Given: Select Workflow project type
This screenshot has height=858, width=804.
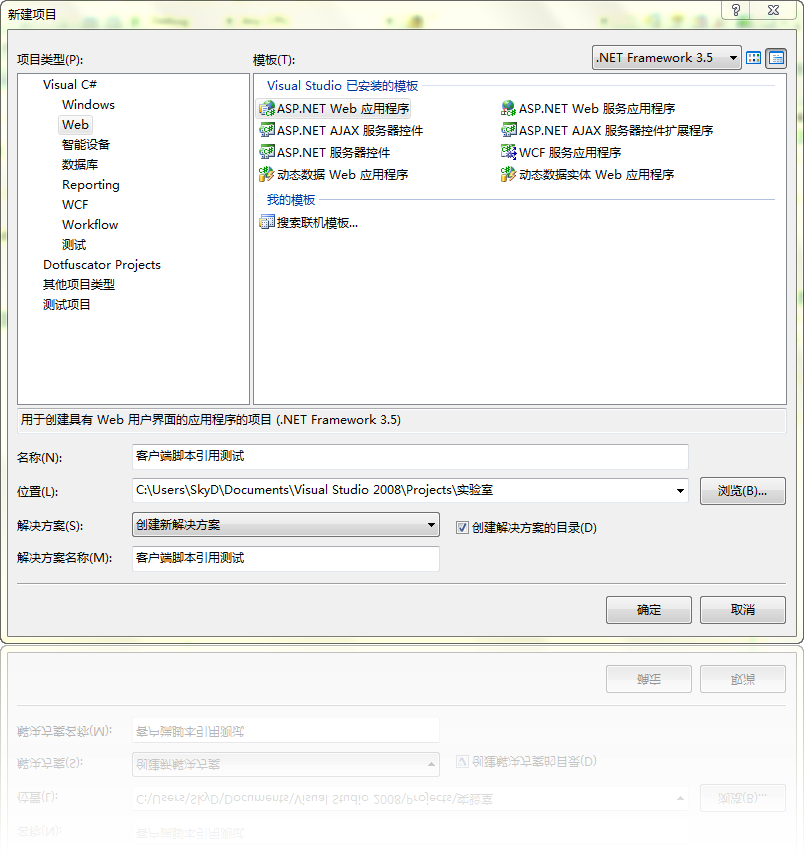Looking at the screenshot, I should (90, 224).
